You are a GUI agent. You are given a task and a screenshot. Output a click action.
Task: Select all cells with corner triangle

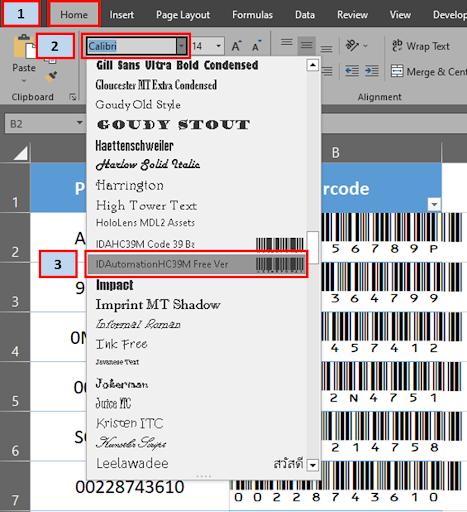pyautogui.click(x=20, y=153)
